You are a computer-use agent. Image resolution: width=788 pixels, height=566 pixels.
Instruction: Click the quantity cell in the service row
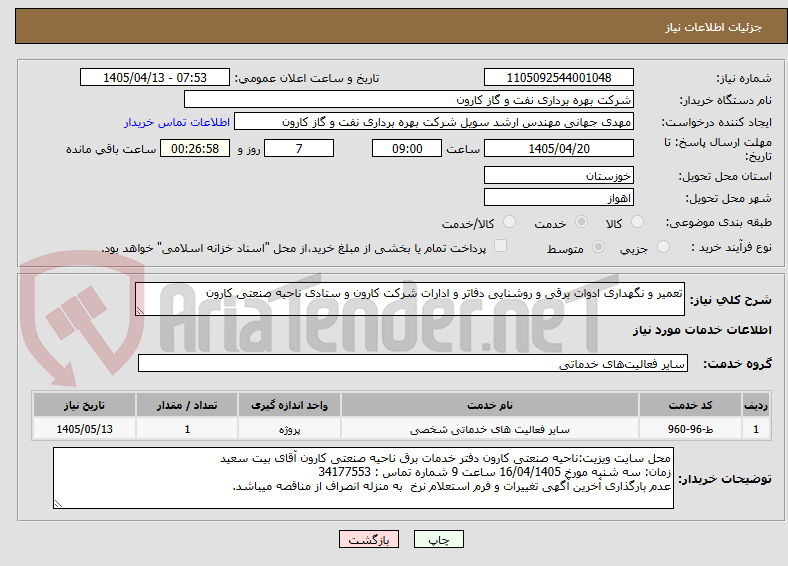point(187,429)
